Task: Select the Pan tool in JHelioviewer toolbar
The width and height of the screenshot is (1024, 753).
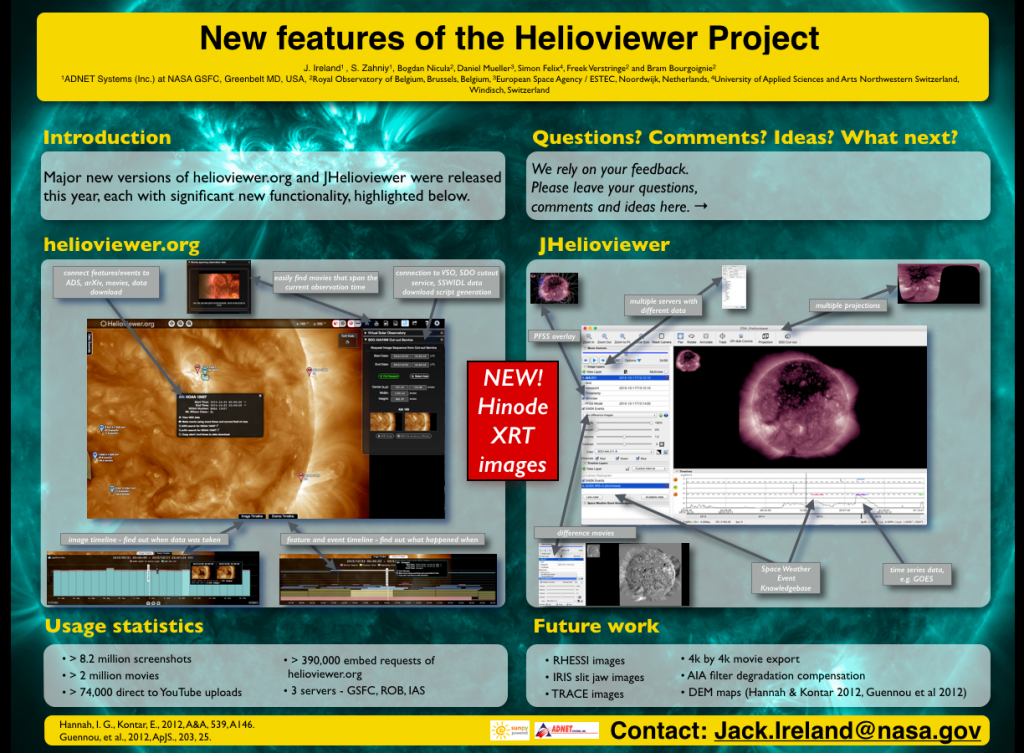Action: [680, 336]
